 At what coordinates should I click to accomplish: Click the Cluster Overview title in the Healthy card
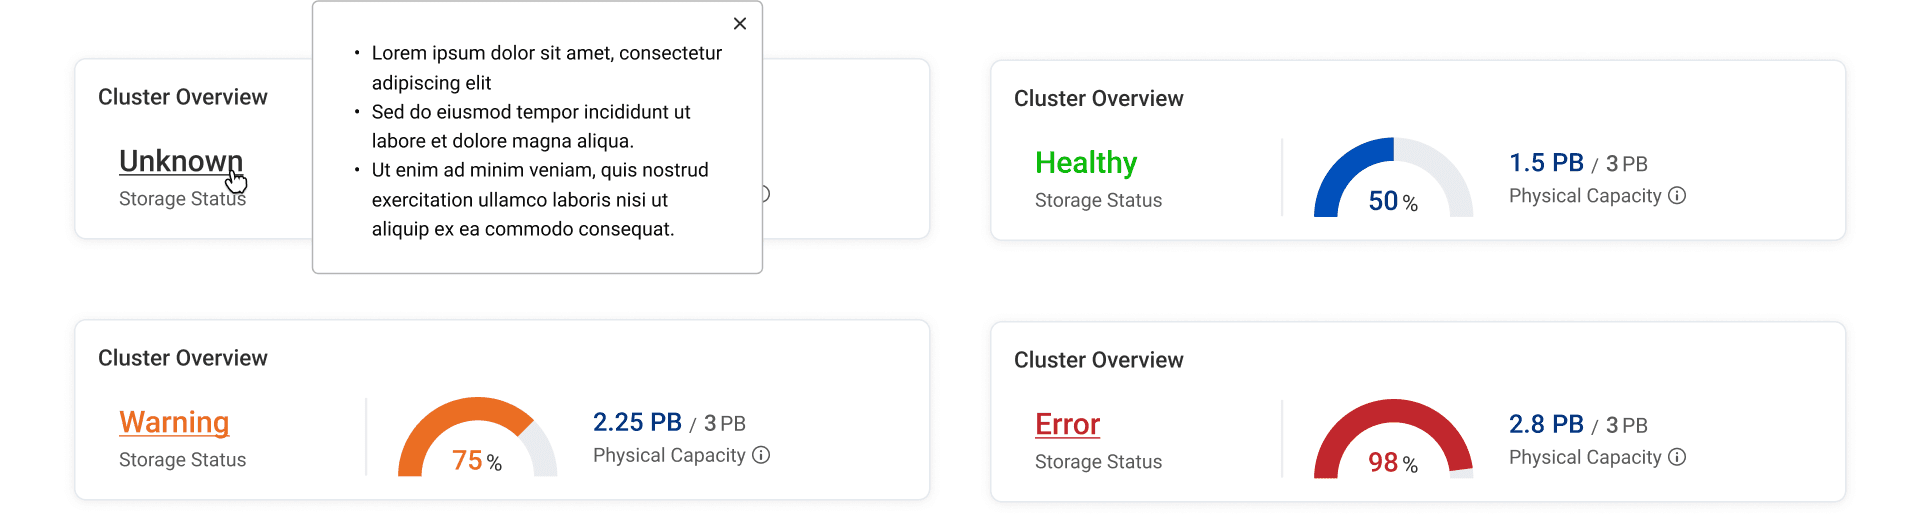coord(1098,98)
